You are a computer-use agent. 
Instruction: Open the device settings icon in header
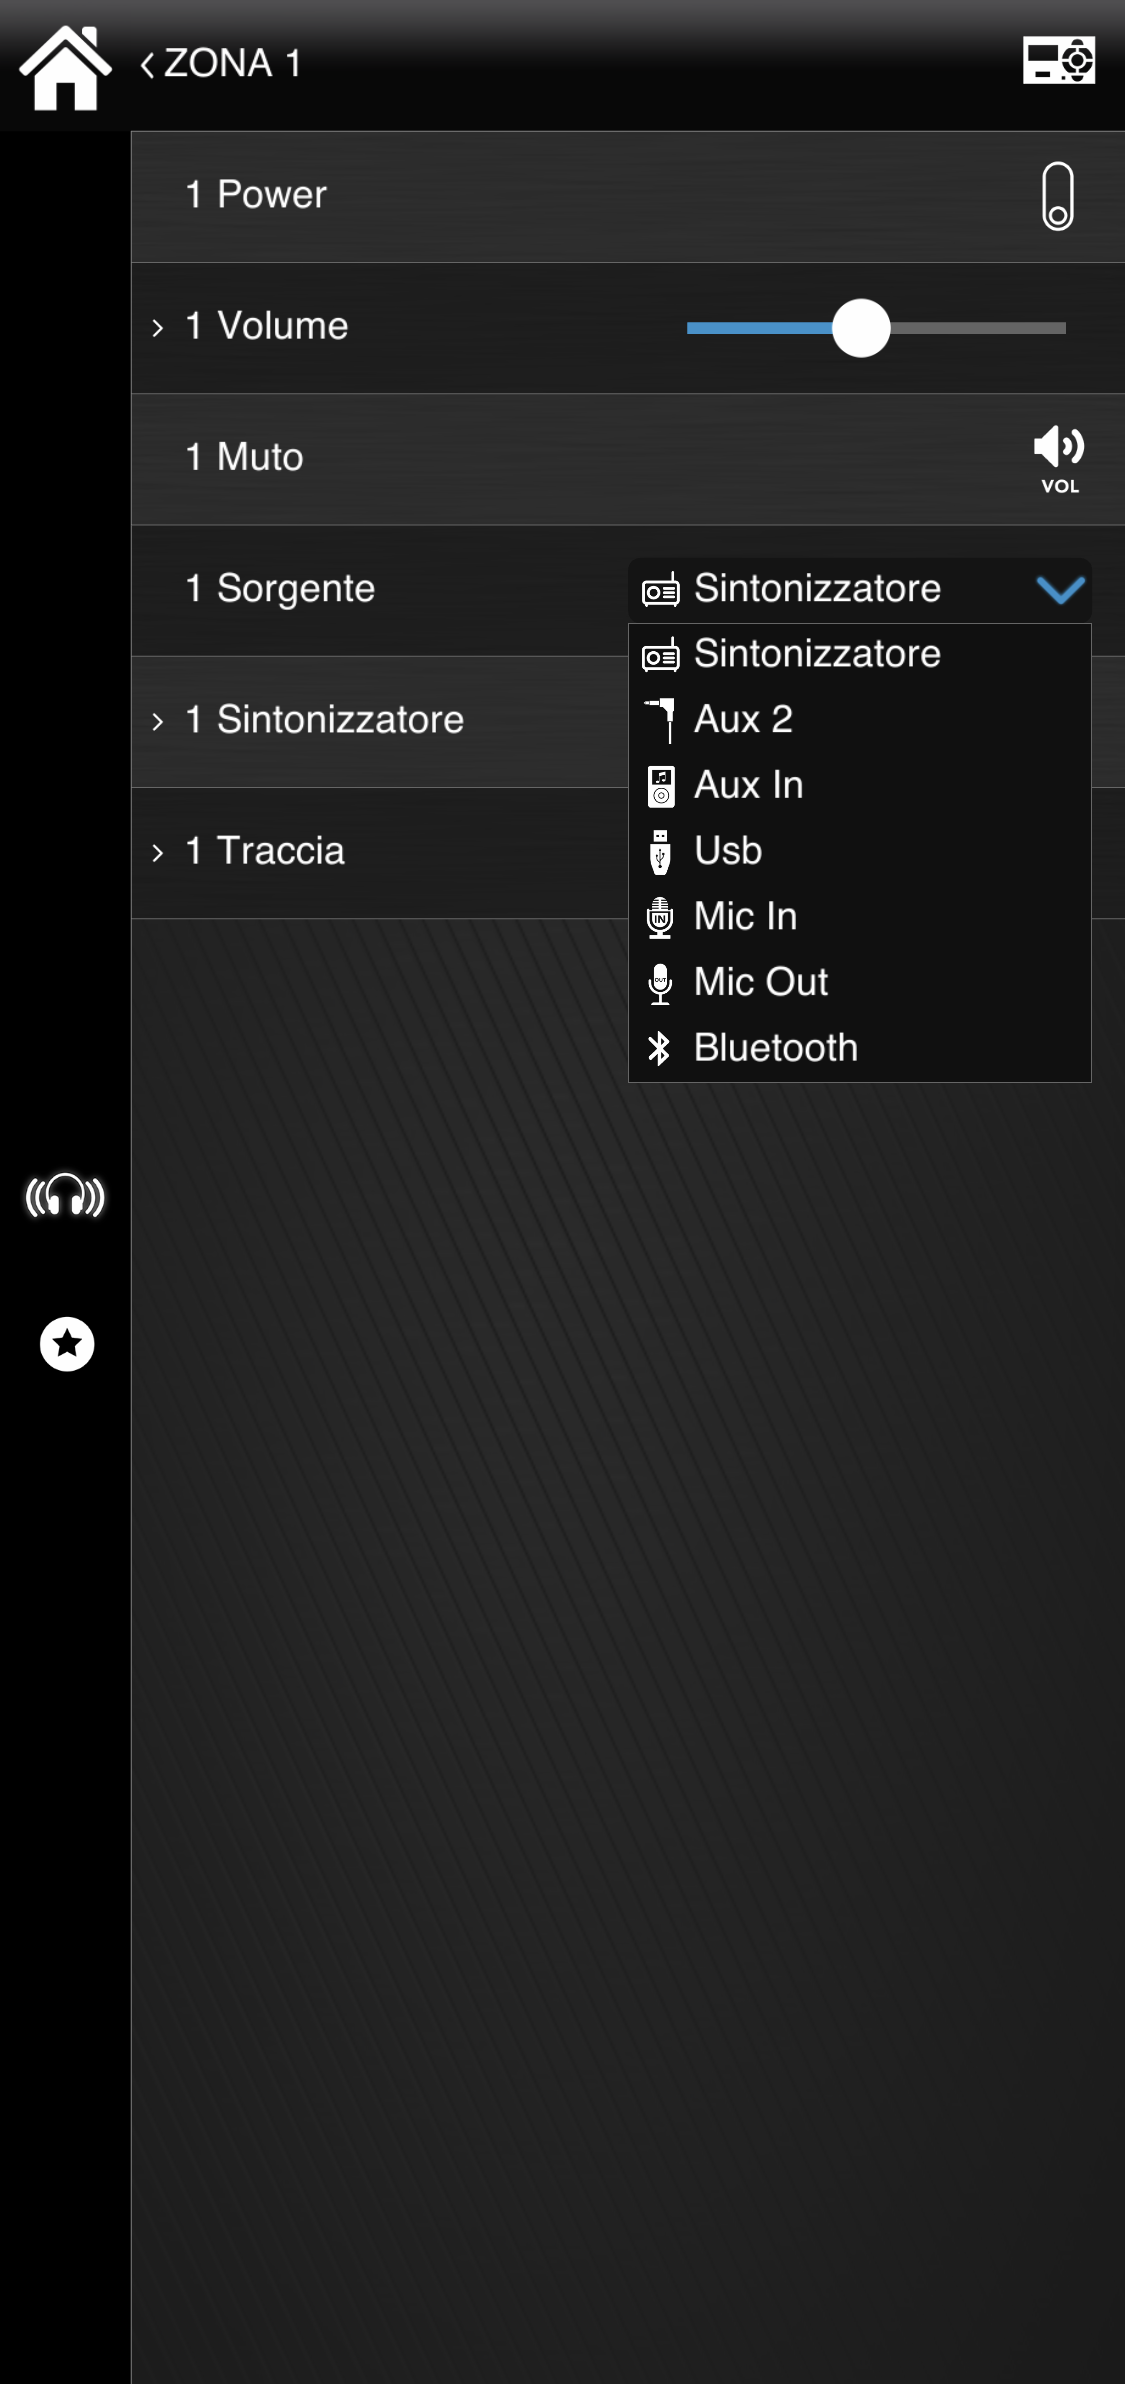point(1059,61)
